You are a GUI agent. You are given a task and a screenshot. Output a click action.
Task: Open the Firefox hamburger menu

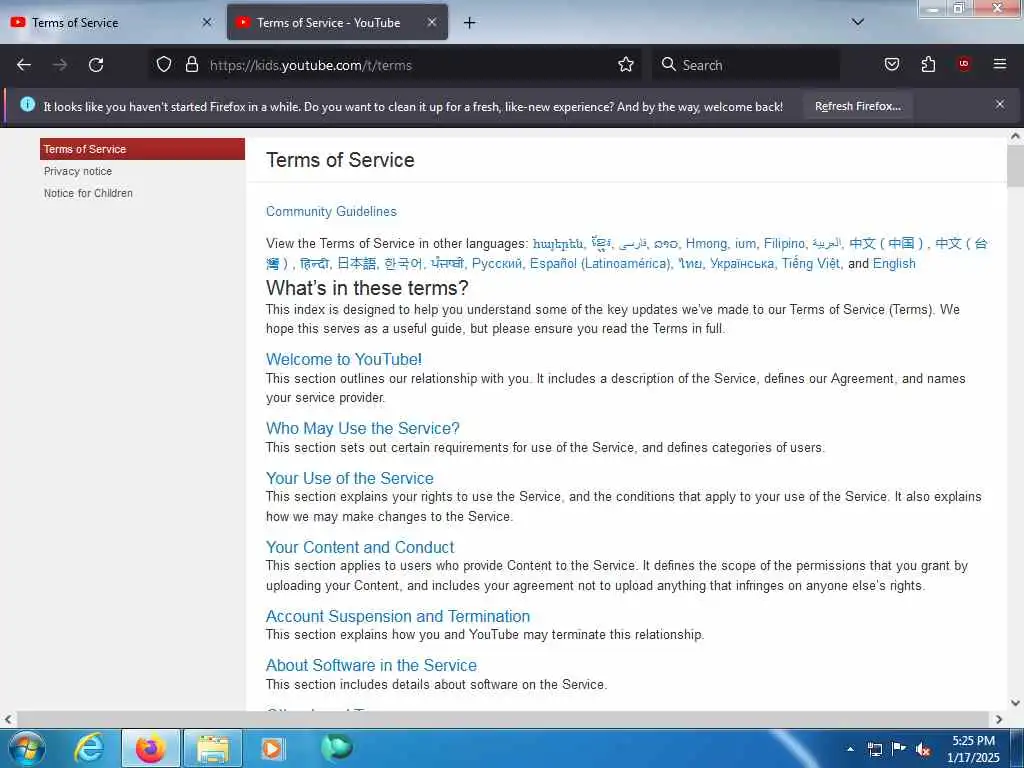tap(999, 64)
